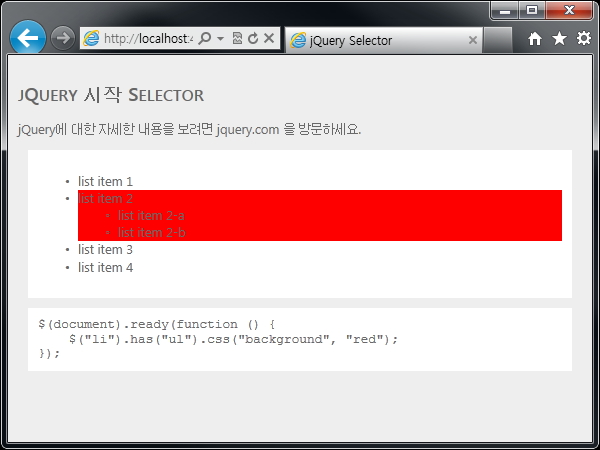Switch to the jQuery Selector tab
The height and width of the screenshot is (450, 600).
click(x=384, y=40)
